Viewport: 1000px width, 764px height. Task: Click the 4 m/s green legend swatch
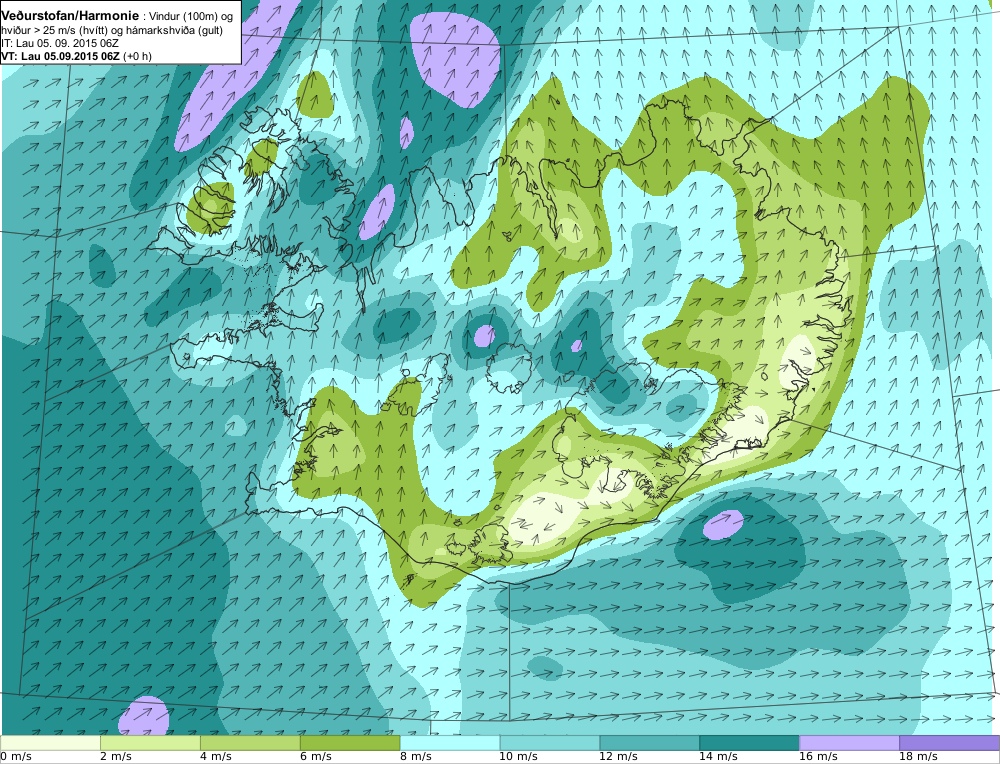click(250, 742)
